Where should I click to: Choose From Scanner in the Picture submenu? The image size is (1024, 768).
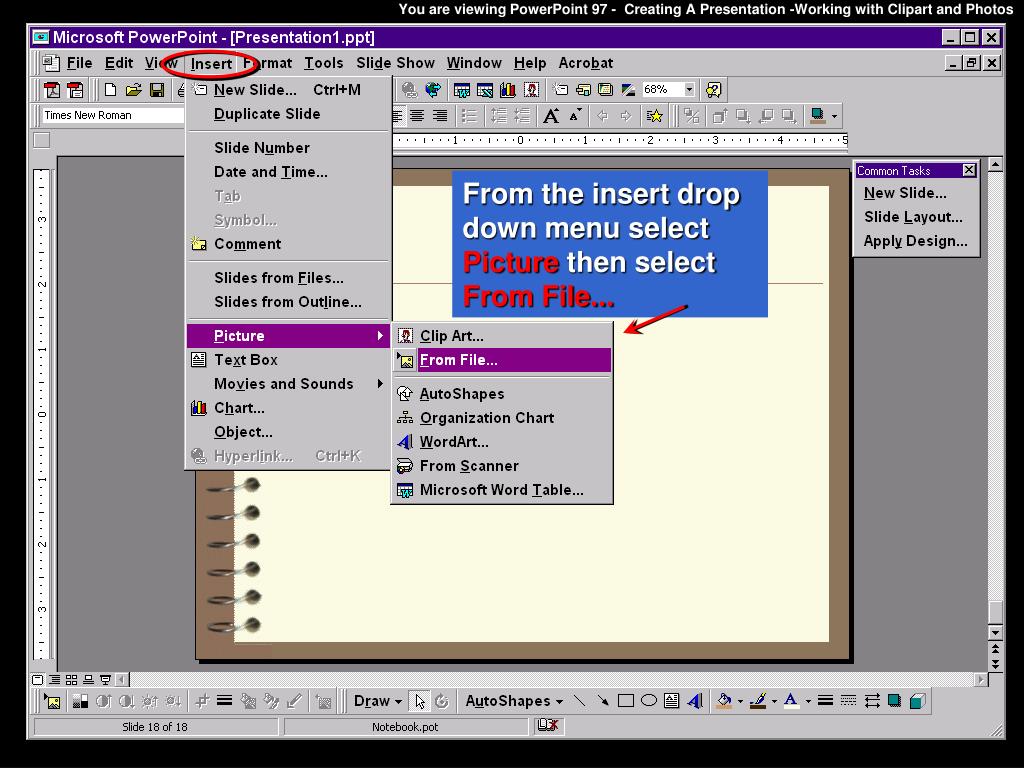pyautogui.click(x=502, y=466)
